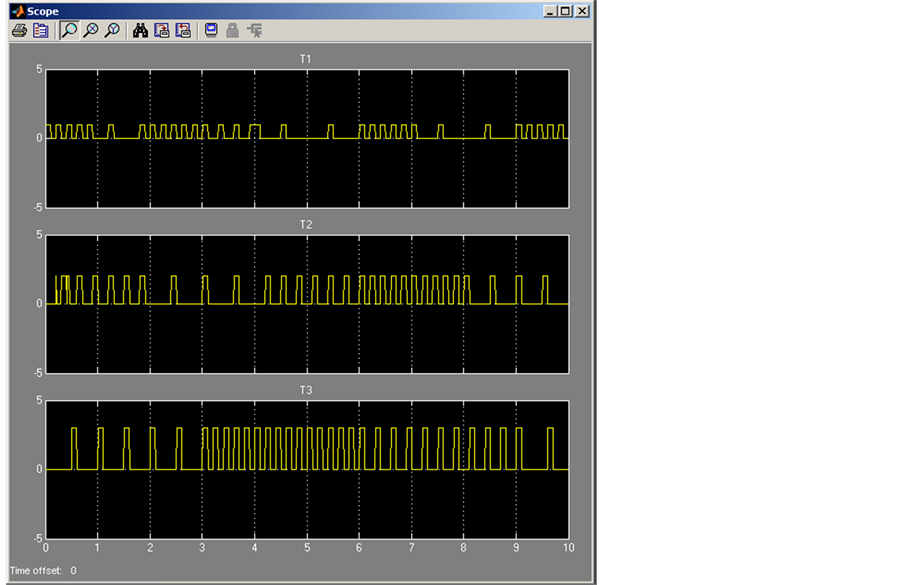Click the Autoscale binoculars icon
This screenshot has height=585, width=903.
[140, 31]
